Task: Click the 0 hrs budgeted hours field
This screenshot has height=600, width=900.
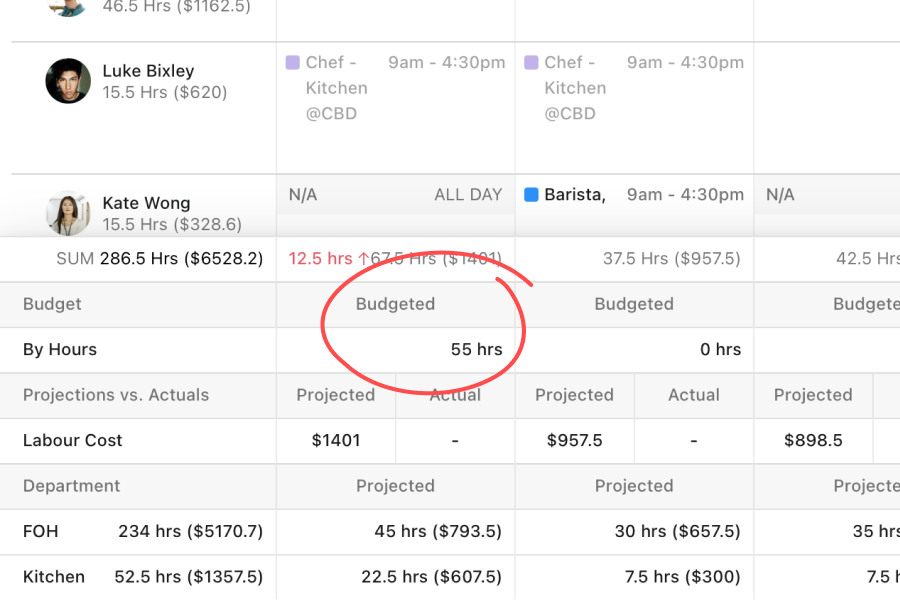Action: pyautogui.click(x=720, y=349)
